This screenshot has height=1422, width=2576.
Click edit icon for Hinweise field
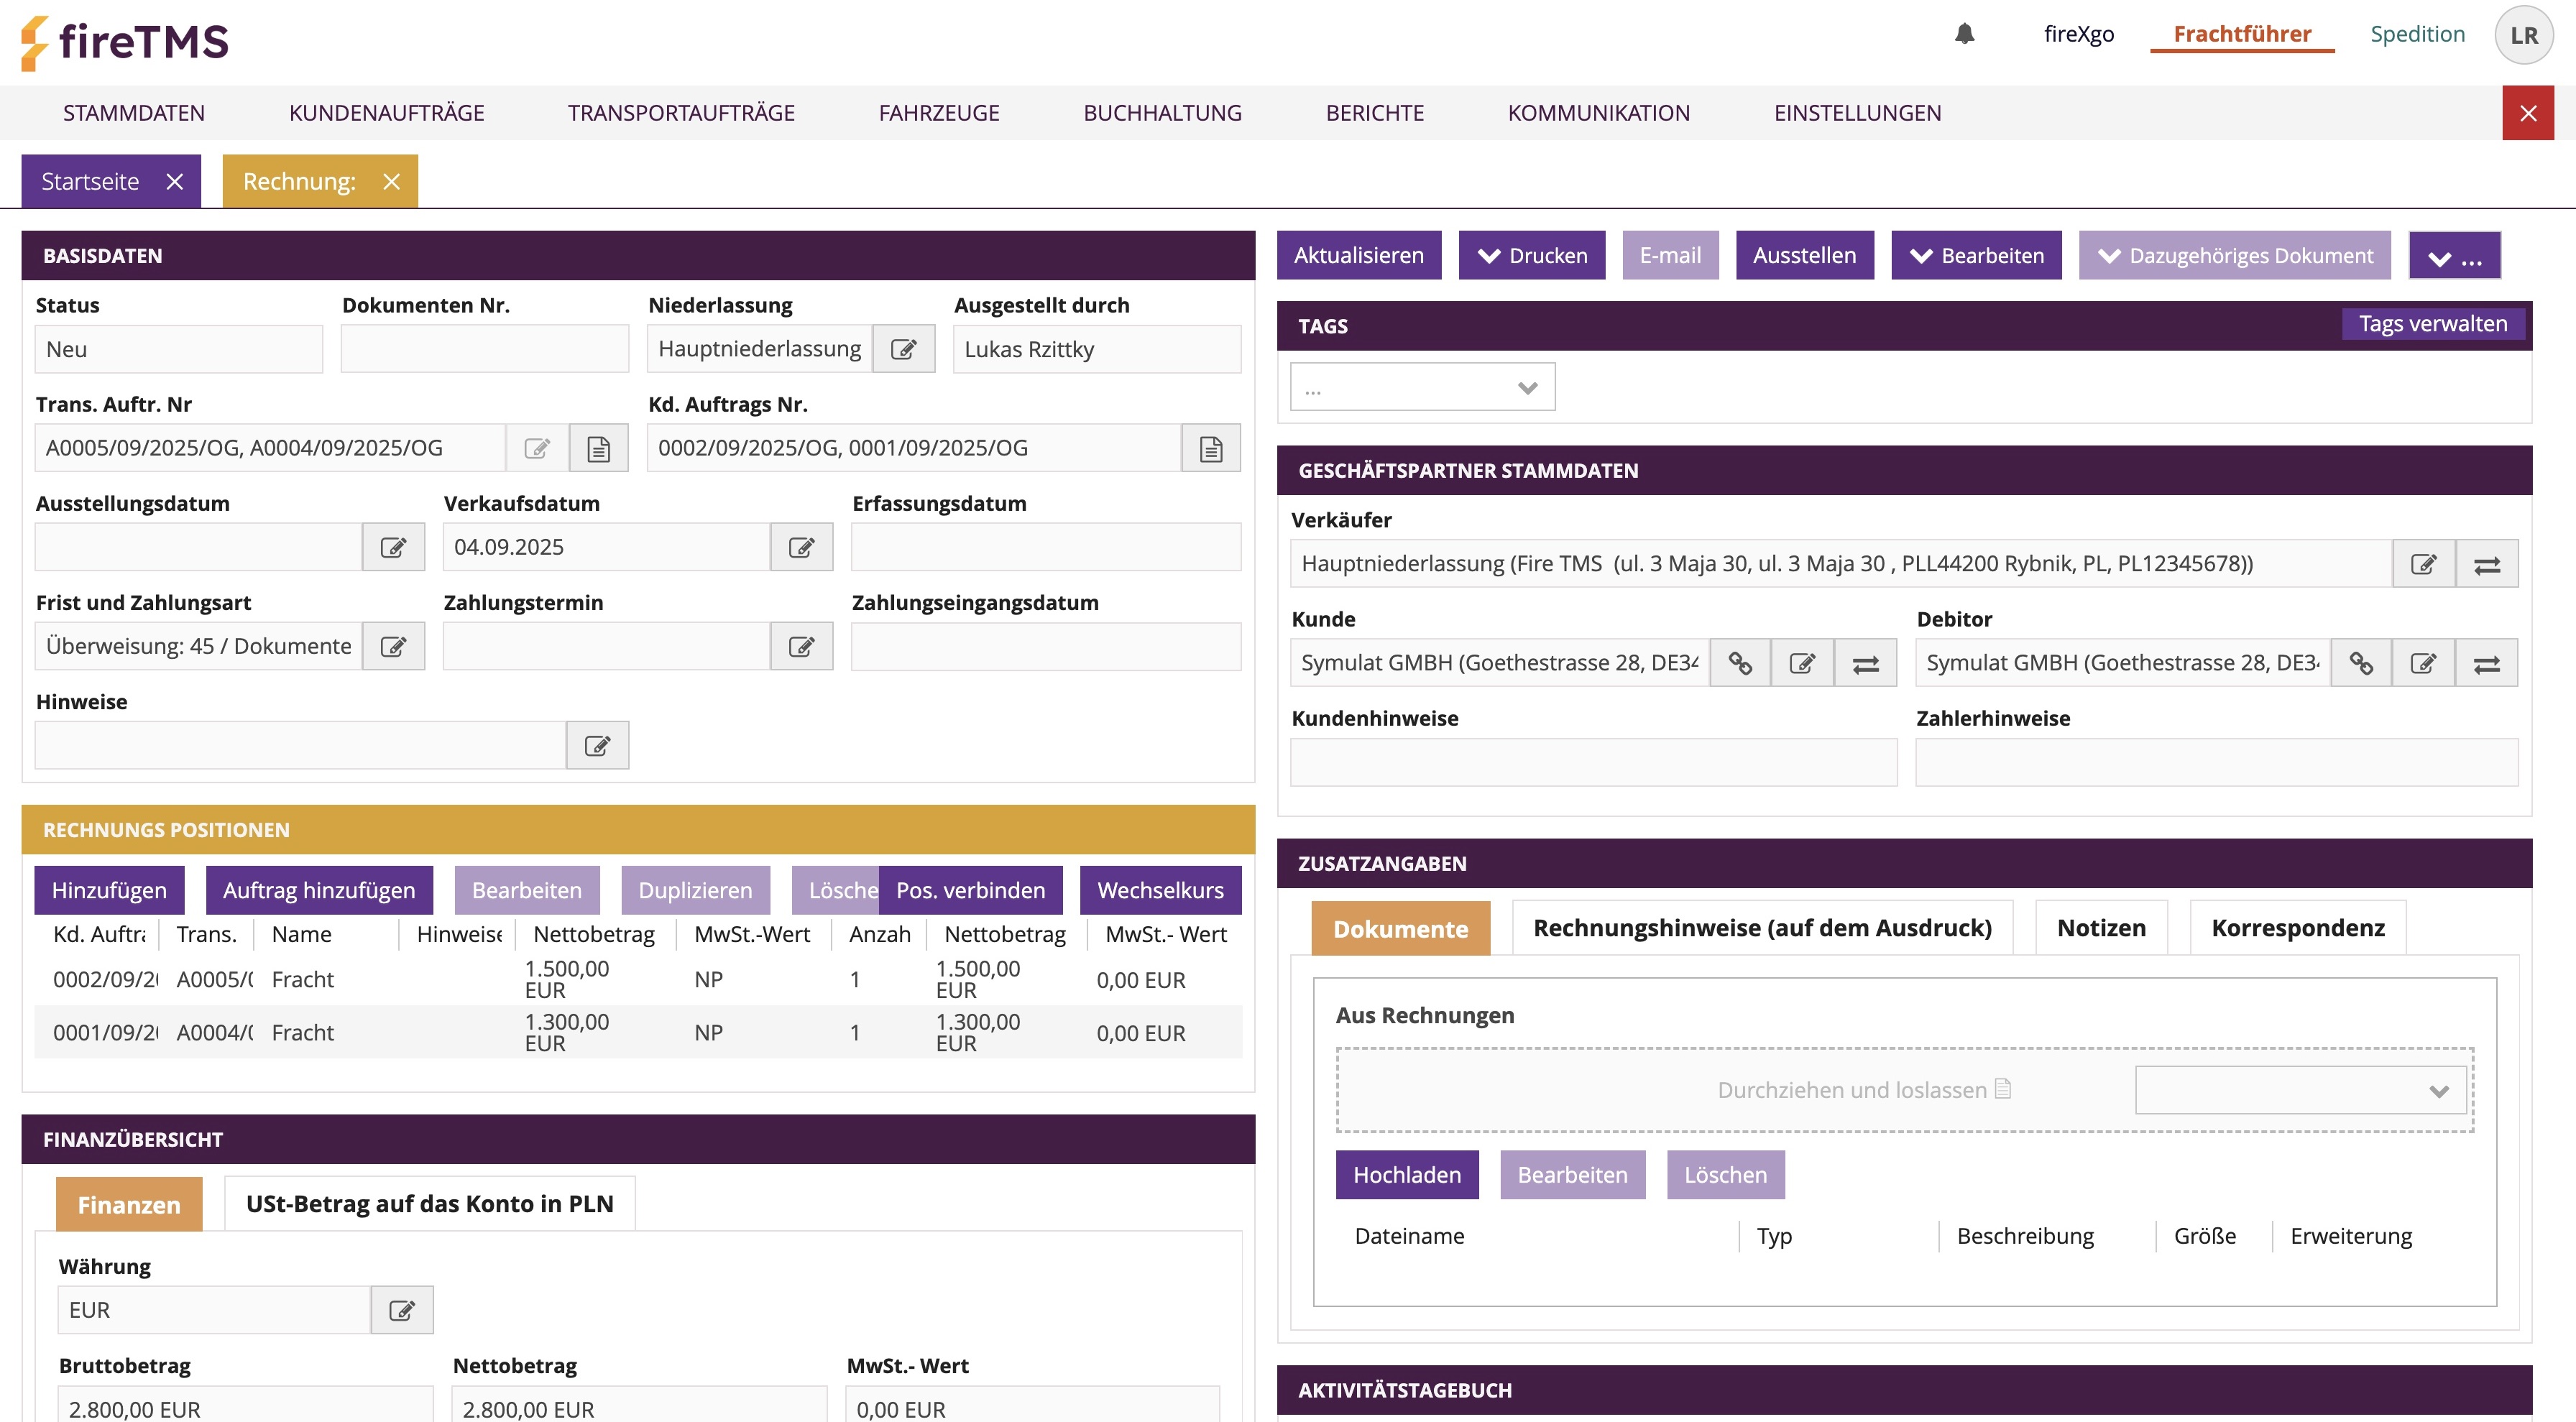pyautogui.click(x=597, y=745)
